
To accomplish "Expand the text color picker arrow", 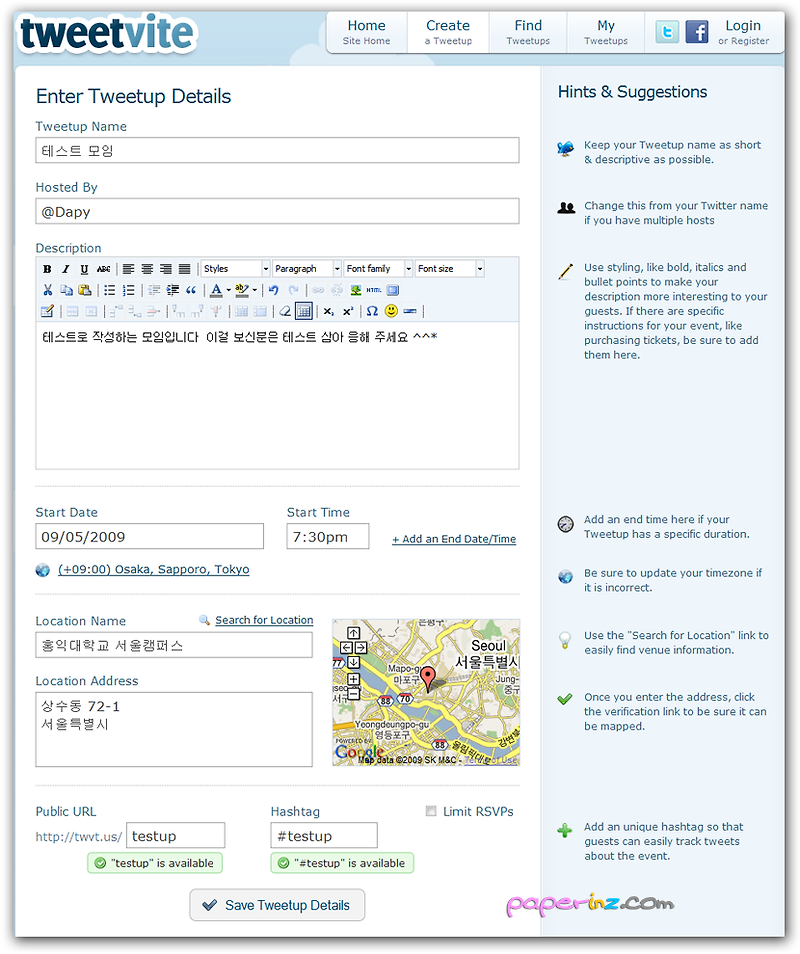I will click(x=228, y=290).
